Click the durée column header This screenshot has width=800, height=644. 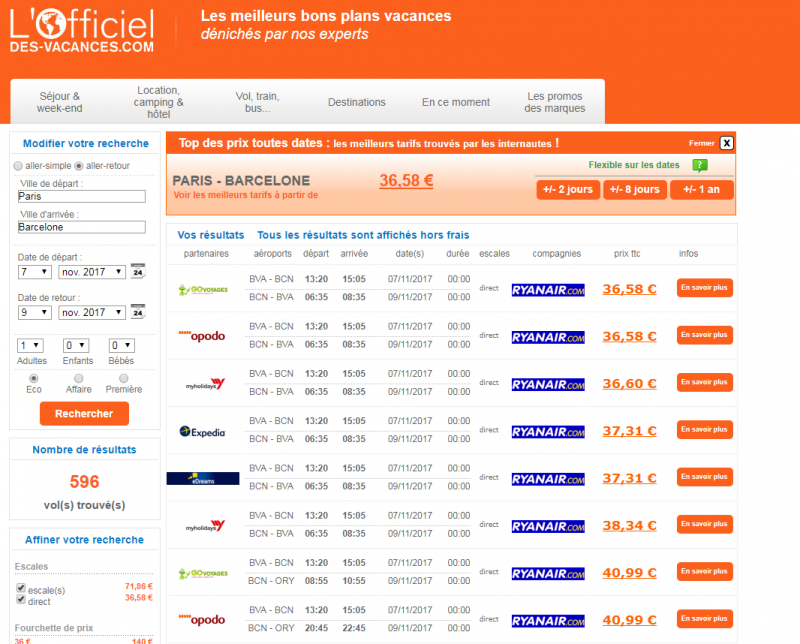[x=458, y=254]
